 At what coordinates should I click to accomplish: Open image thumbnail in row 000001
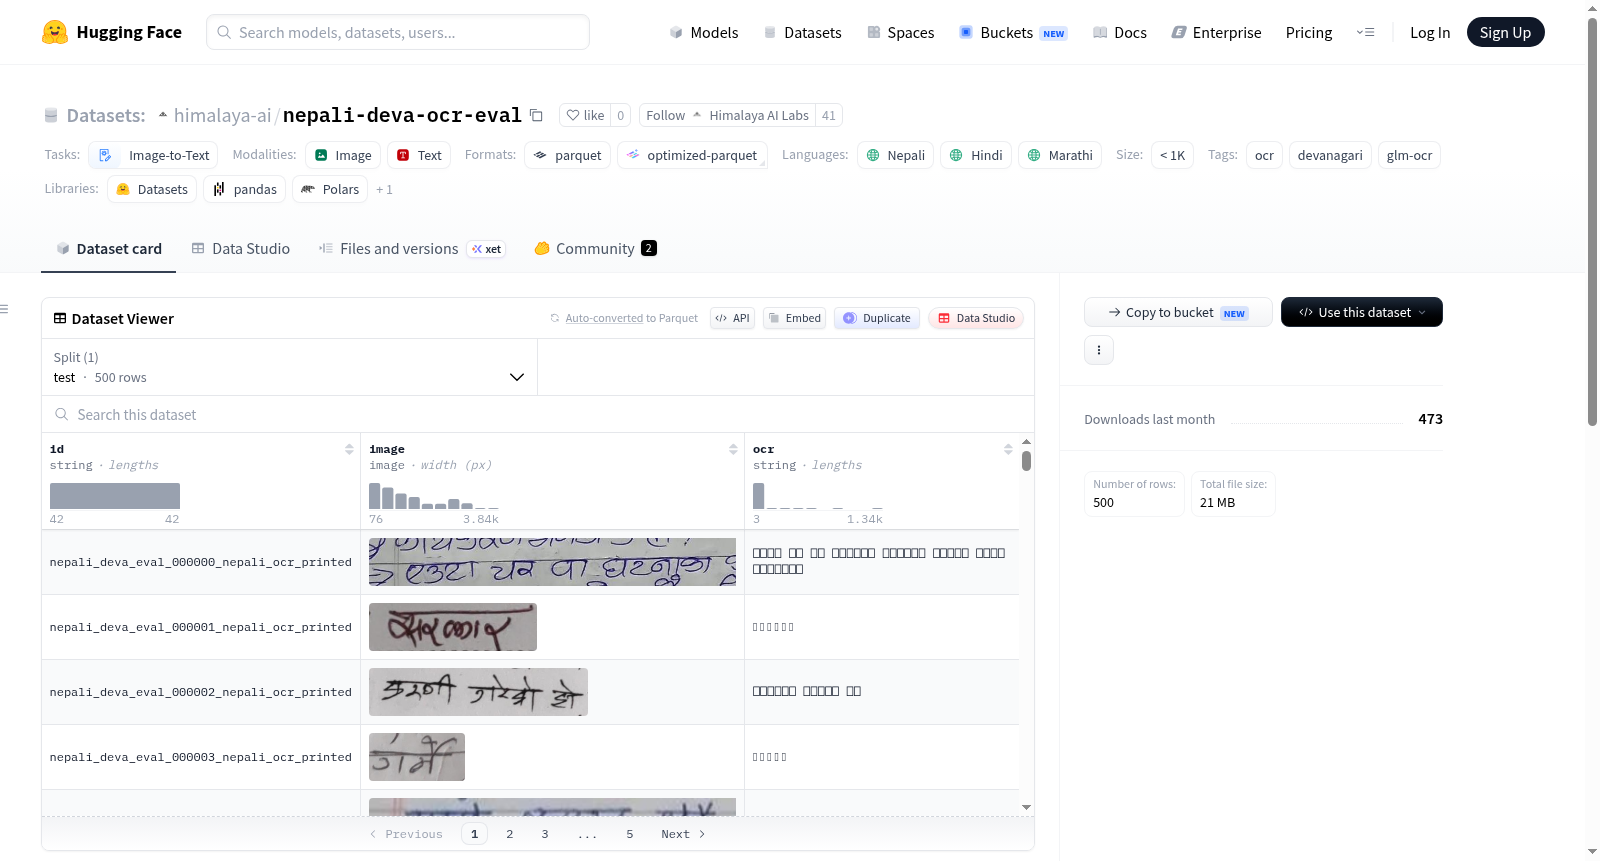tap(453, 627)
